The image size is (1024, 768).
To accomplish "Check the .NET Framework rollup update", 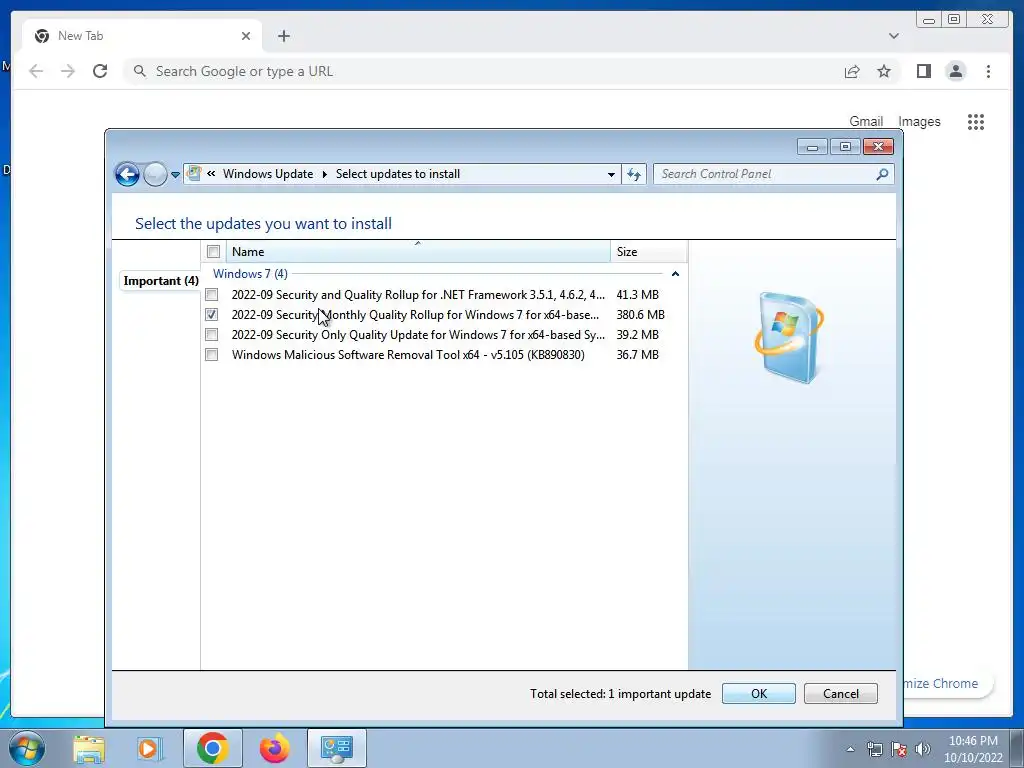I will click(x=212, y=295).
